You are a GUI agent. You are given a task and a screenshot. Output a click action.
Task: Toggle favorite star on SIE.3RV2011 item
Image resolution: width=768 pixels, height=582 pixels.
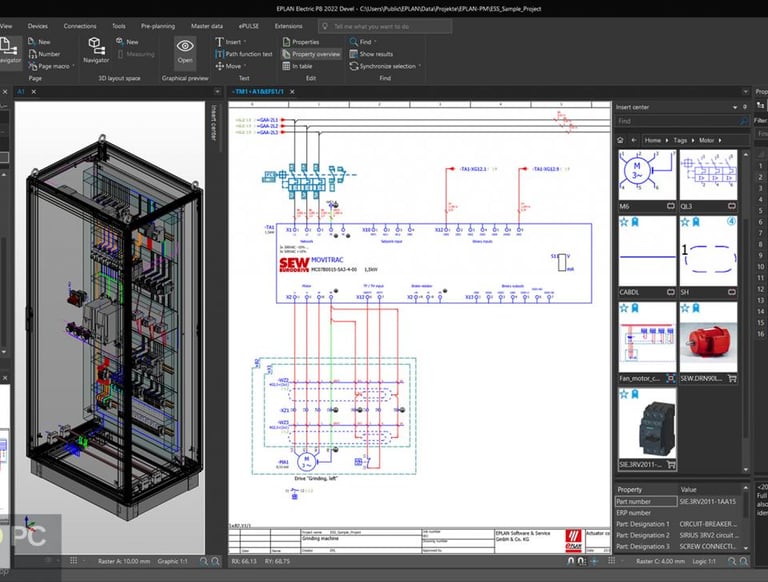point(622,394)
